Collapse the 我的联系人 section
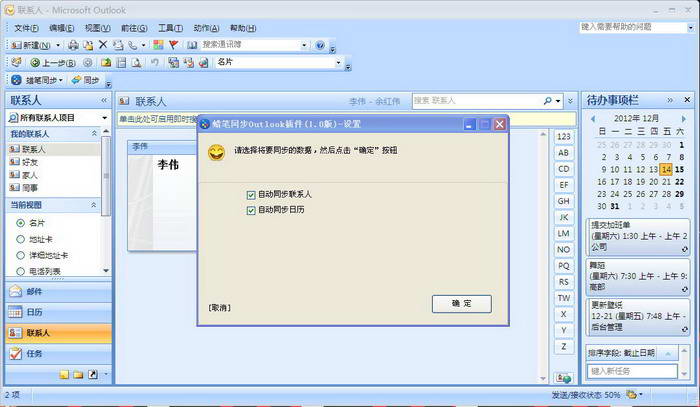Viewport: 700px width, 407px height. pos(94,133)
